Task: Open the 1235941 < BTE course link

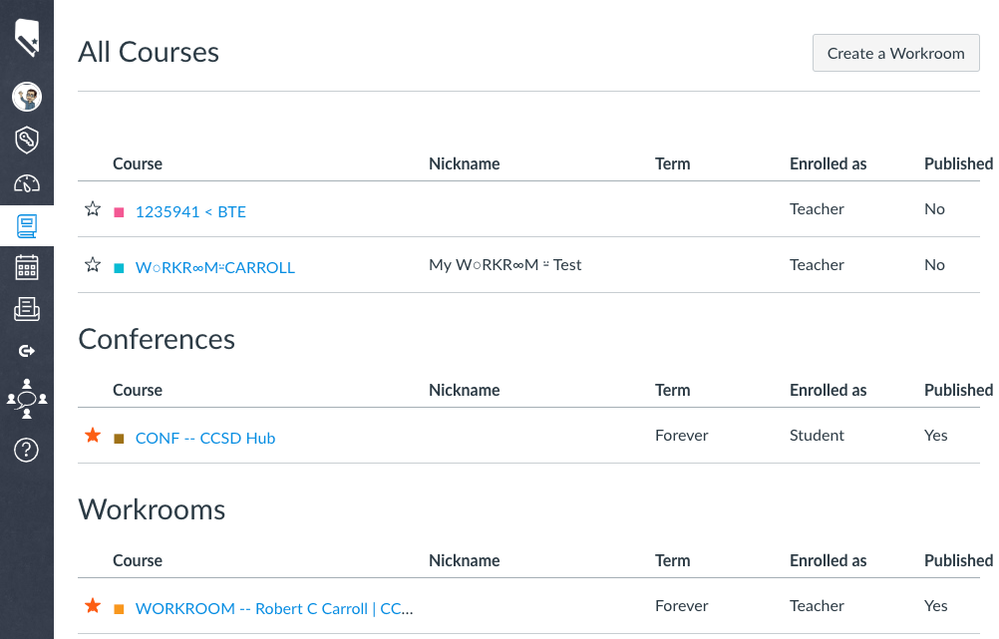Action: [190, 212]
